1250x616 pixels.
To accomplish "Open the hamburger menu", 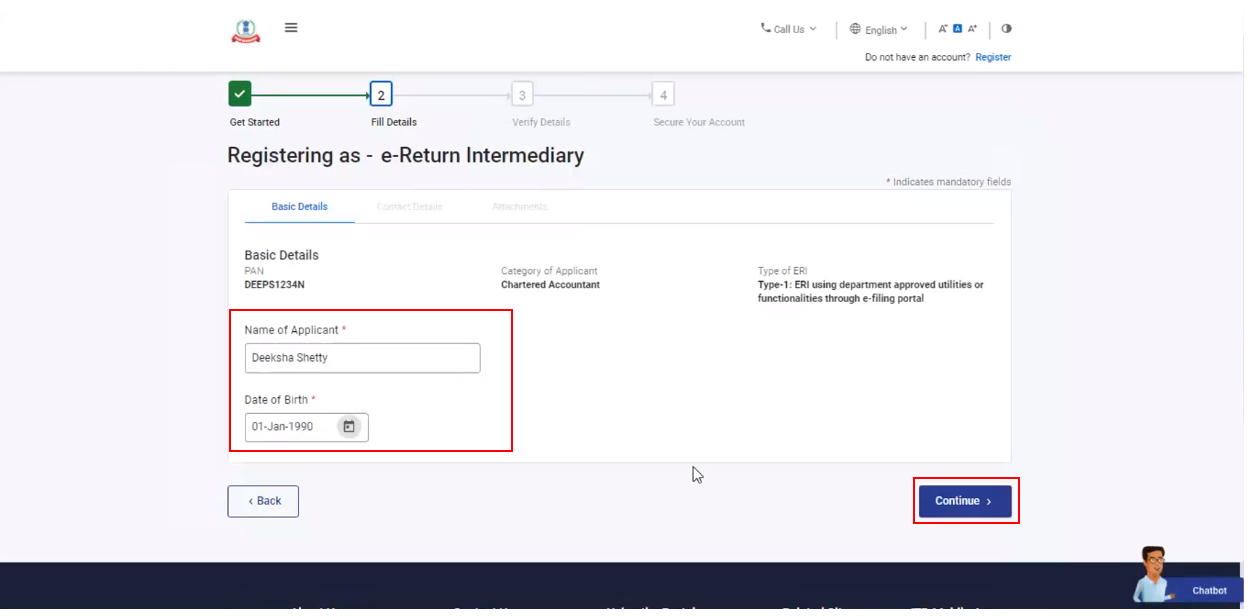I will tap(291, 28).
